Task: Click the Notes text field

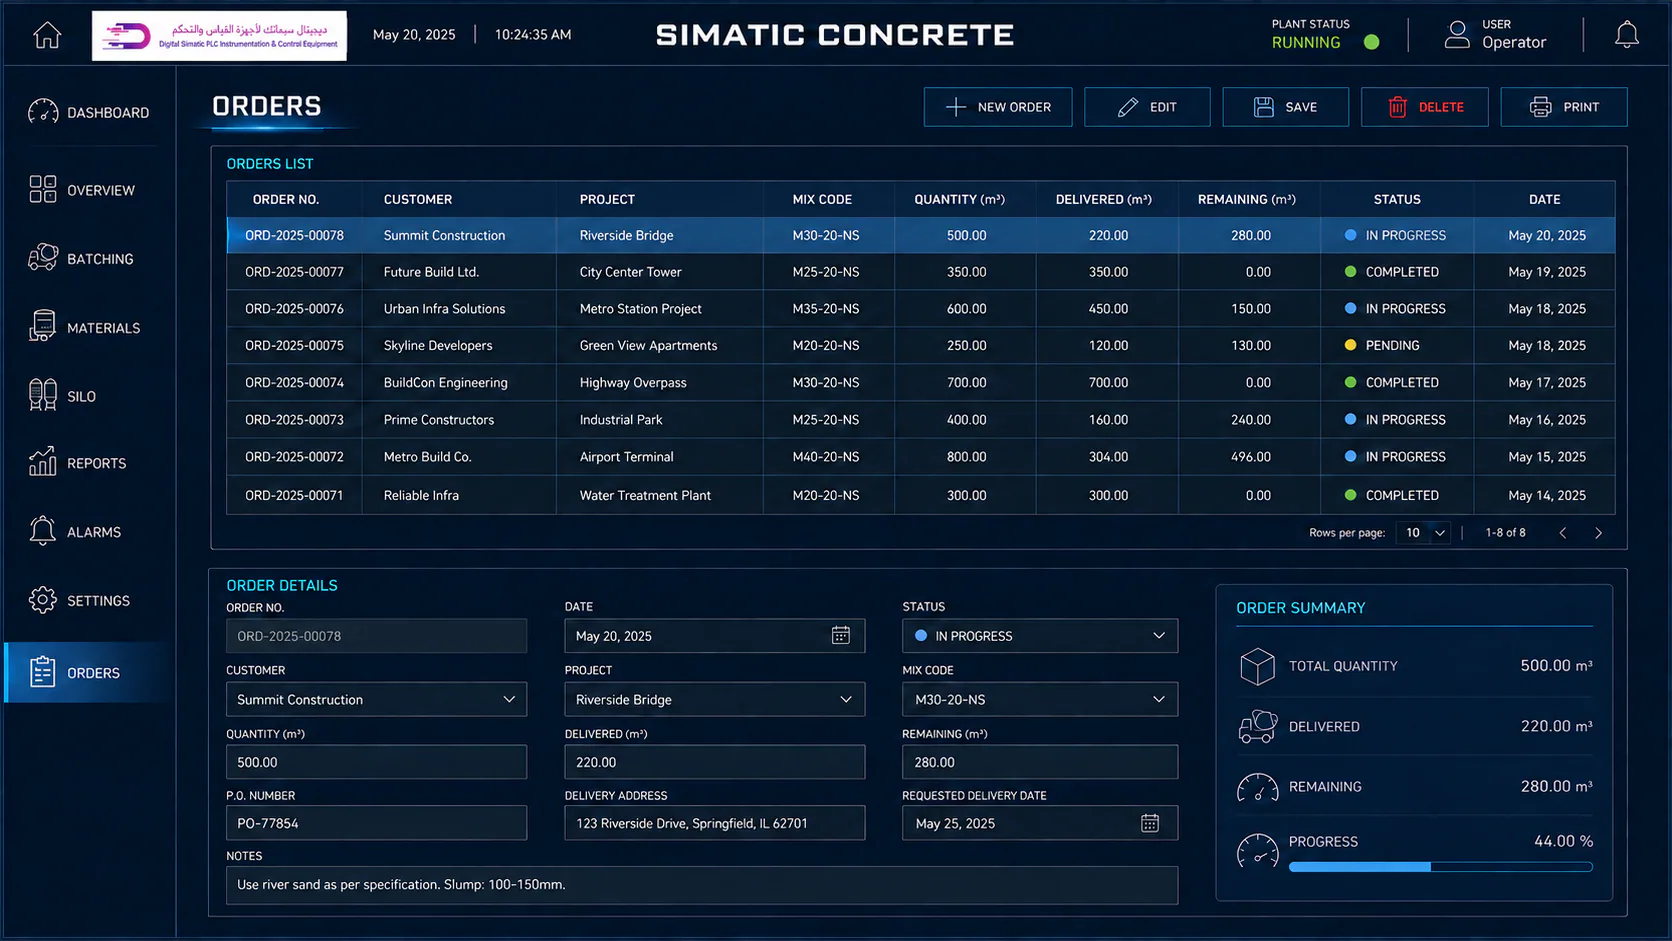Action: [x=702, y=885]
